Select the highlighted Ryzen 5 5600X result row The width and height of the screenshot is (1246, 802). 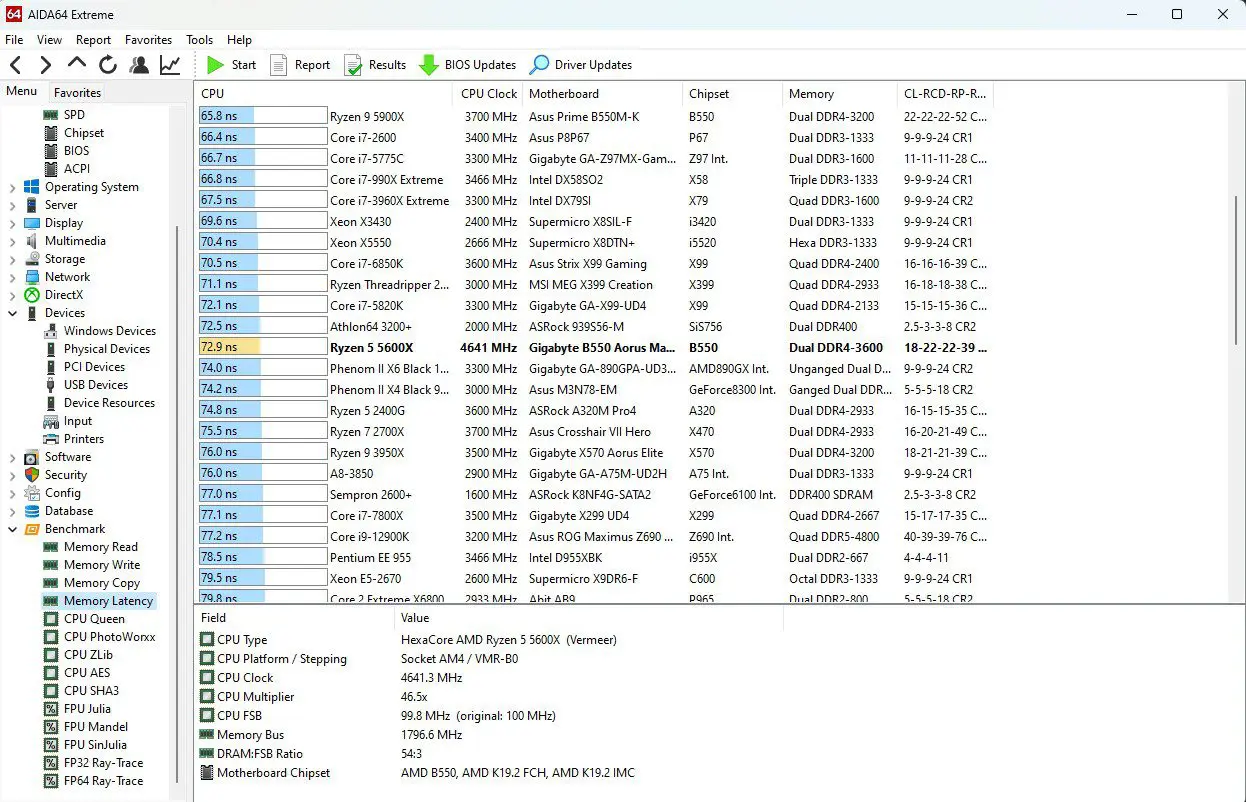(x=593, y=347)
